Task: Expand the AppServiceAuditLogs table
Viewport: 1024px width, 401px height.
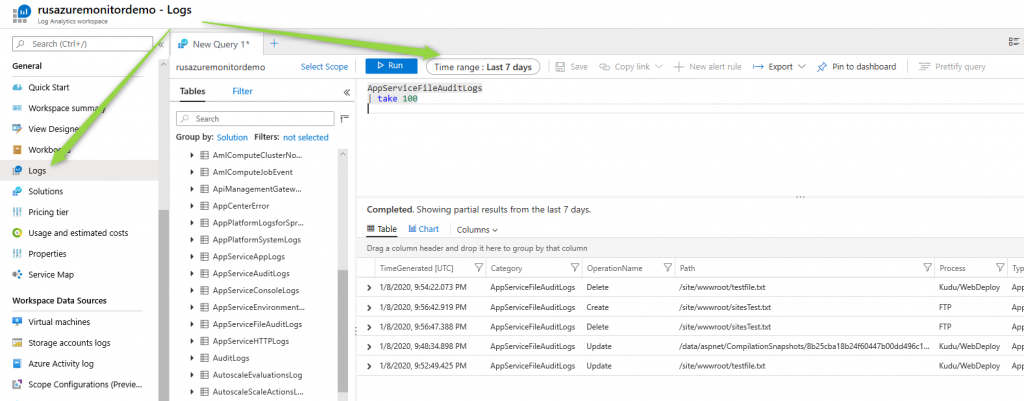Action: [192, 274]
